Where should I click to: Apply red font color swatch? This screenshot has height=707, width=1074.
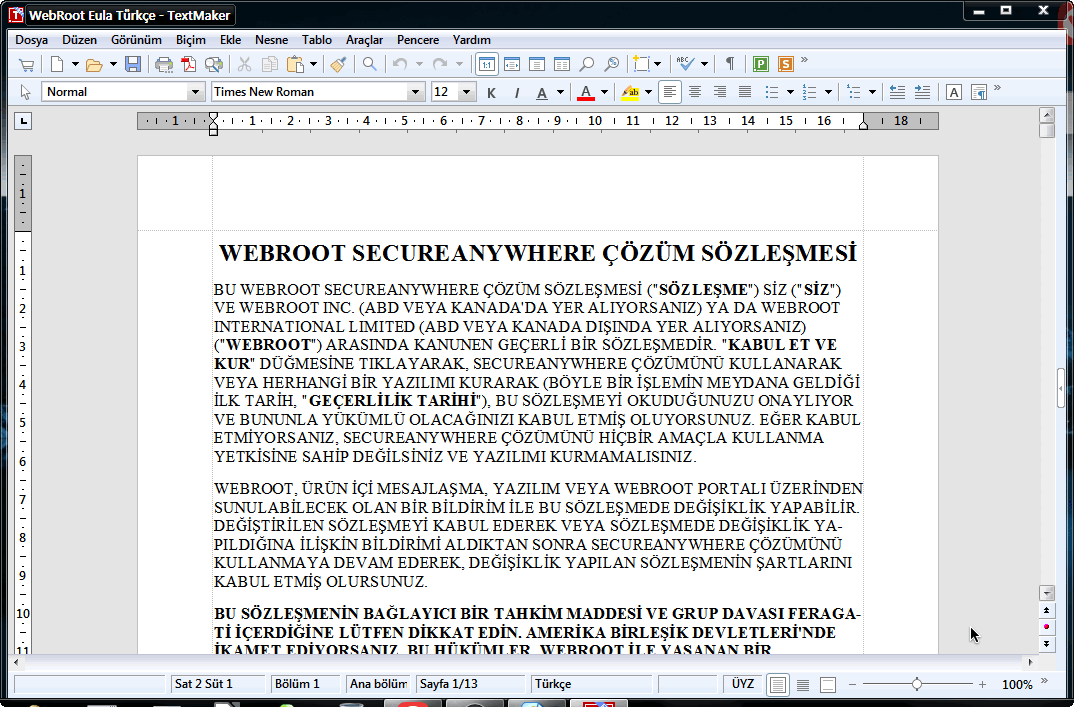586,92
